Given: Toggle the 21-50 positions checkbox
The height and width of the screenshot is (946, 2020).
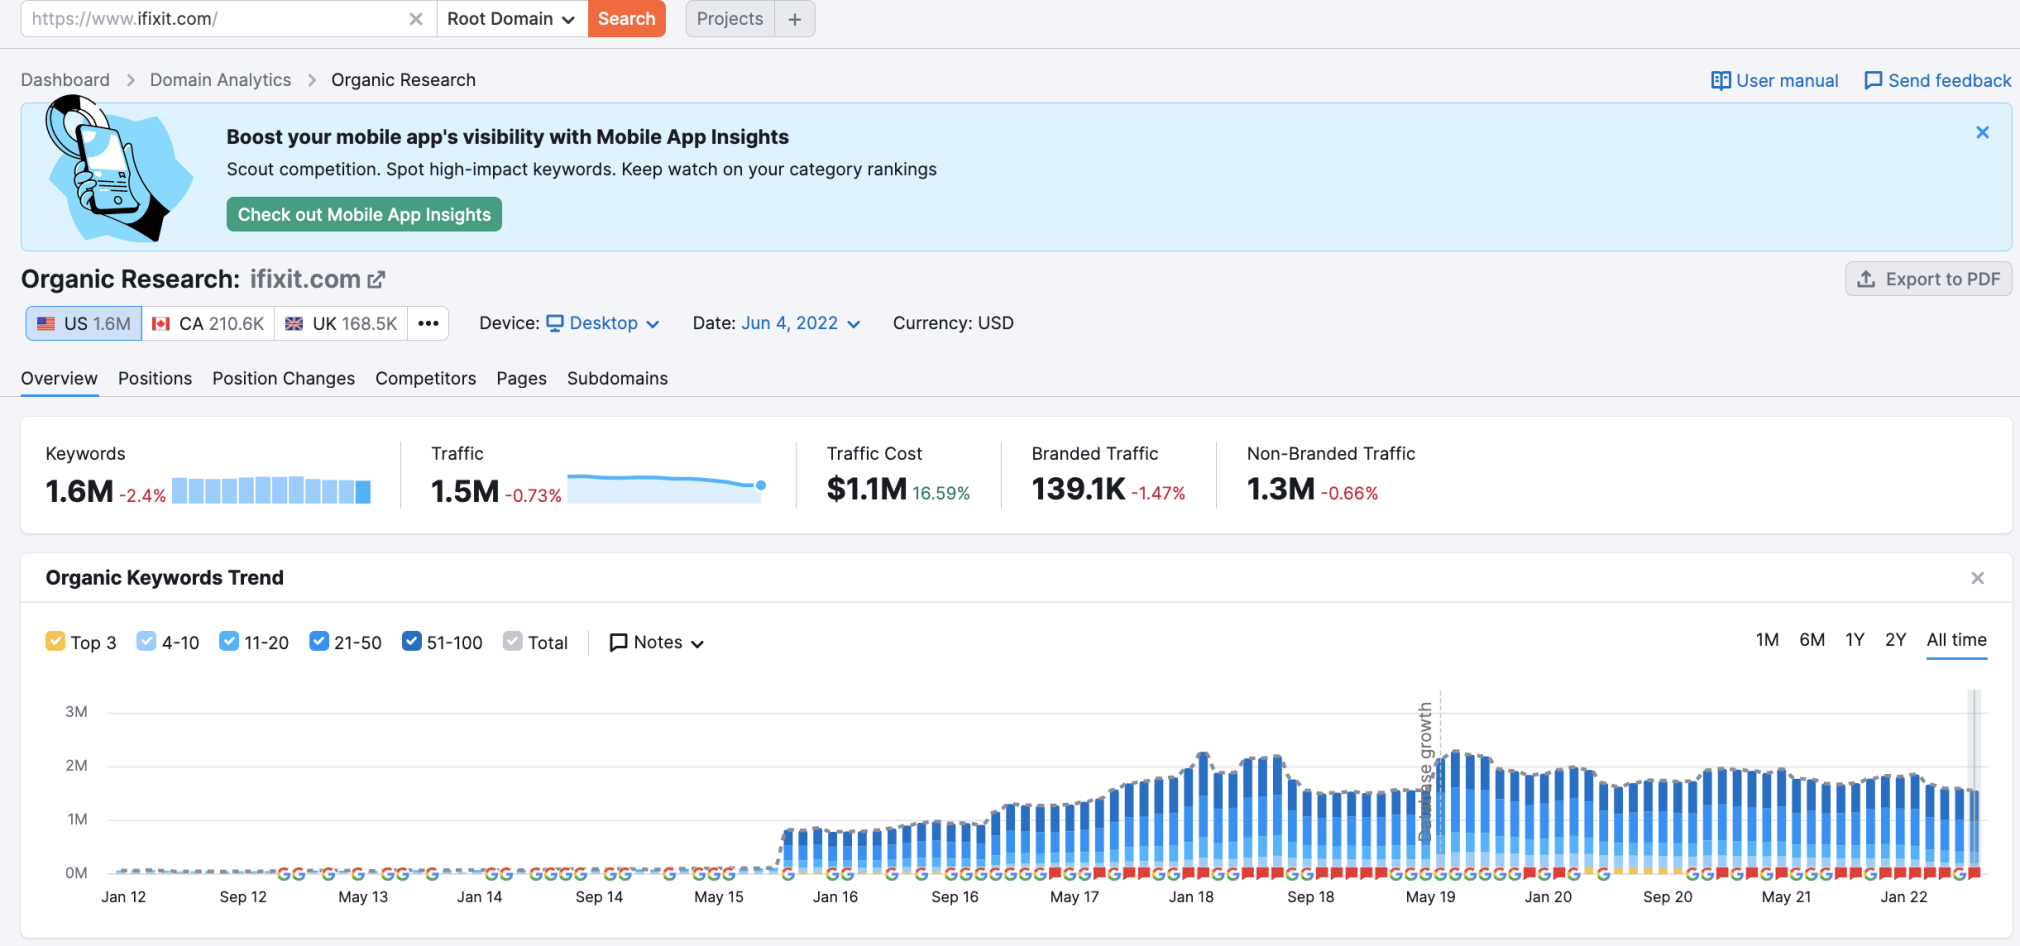Looking at the screenshot, I should point(319,641).
